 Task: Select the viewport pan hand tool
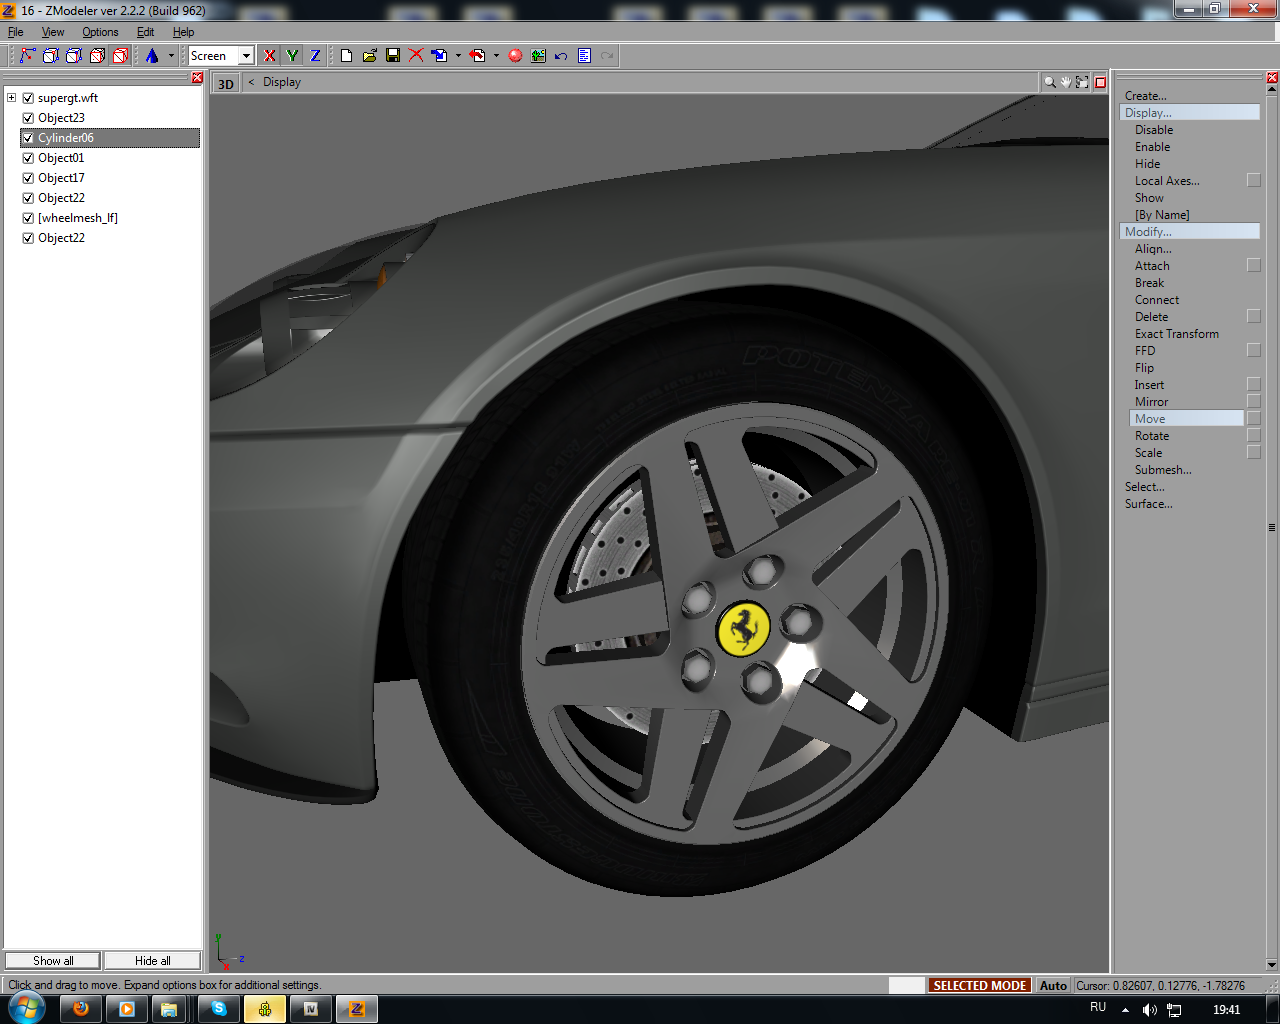pos(1066,82)
